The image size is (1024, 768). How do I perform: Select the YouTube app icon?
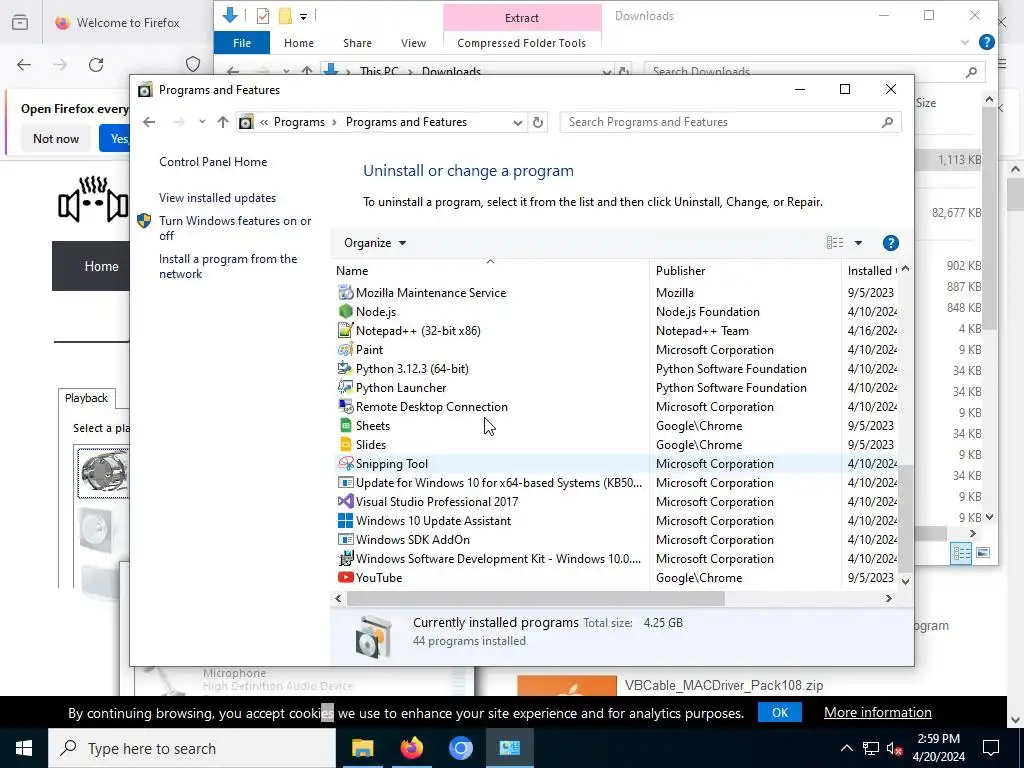click(x=345, y=577)
